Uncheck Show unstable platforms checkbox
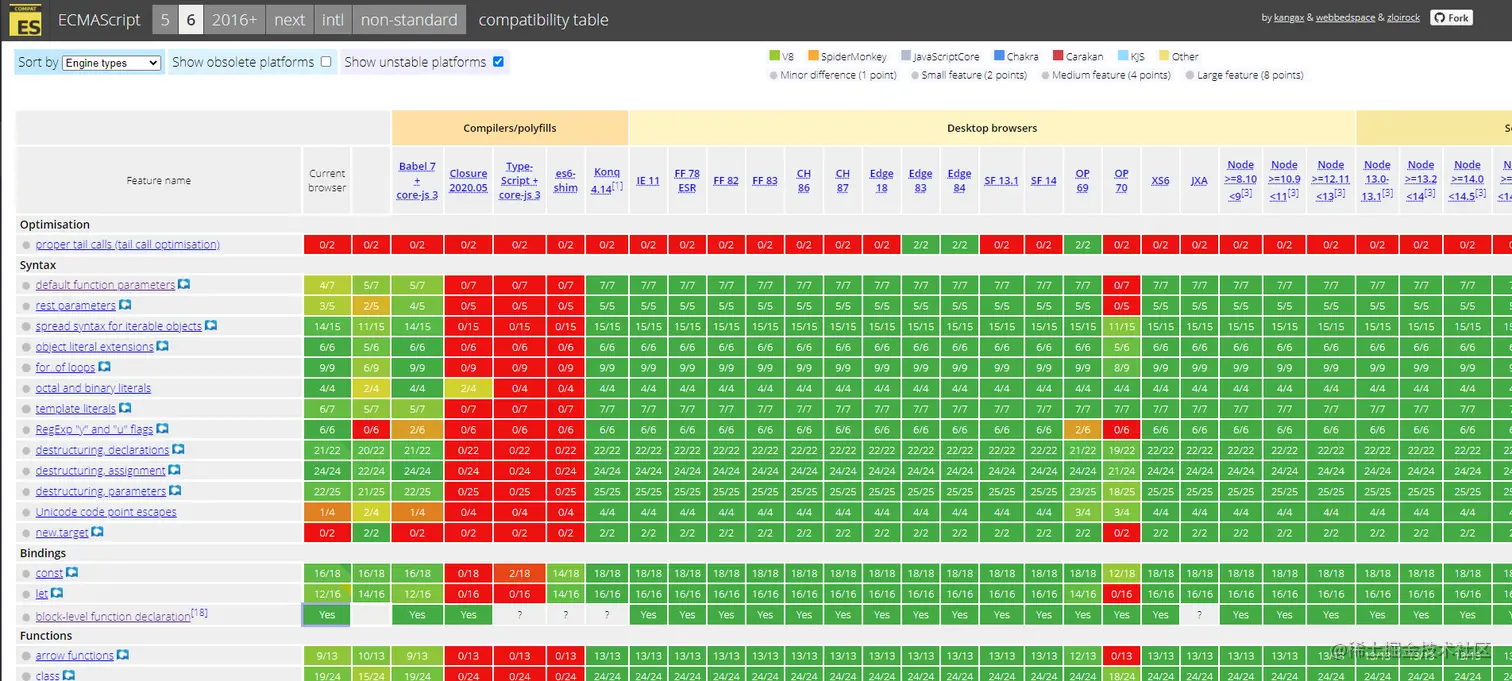1512x681 pixels. pyautogui.click(x=498, y=62)
